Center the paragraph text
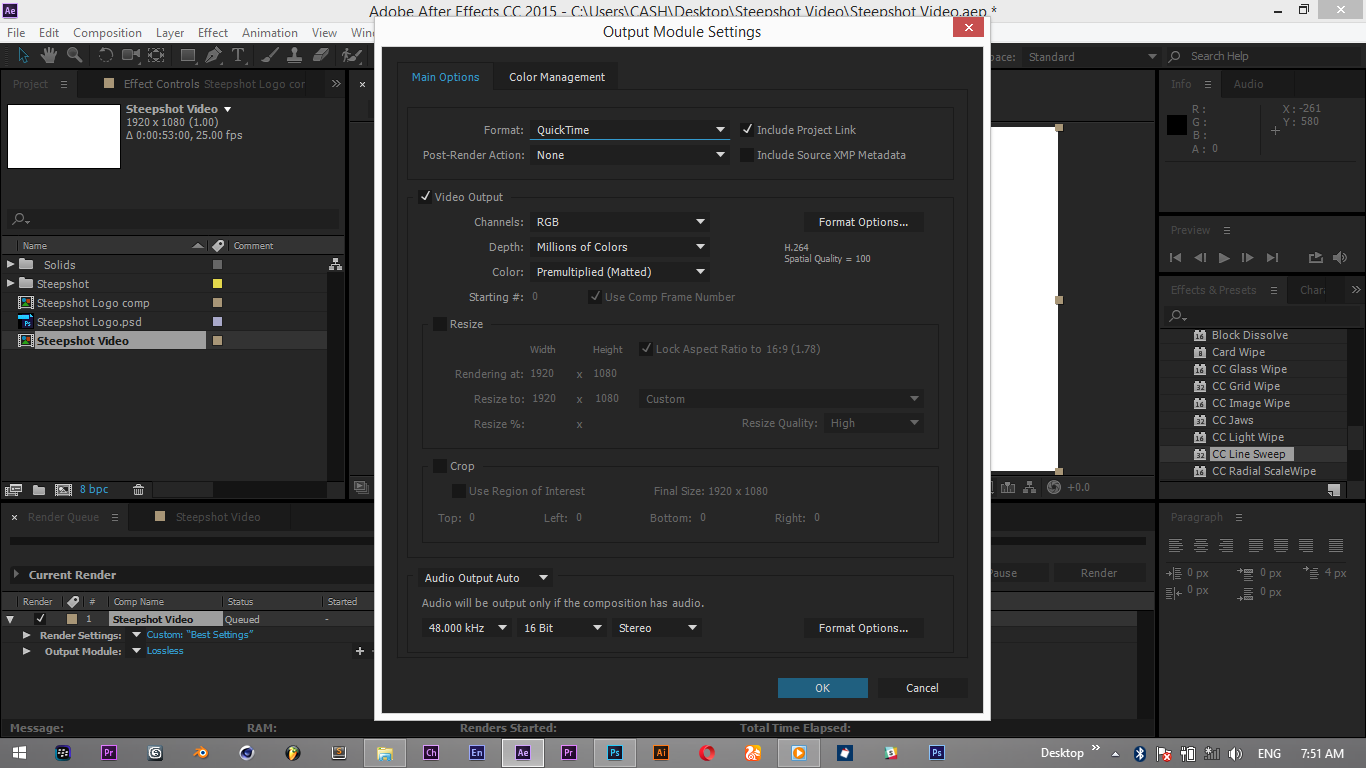 pyautogui.click(x=1201, y=546)
